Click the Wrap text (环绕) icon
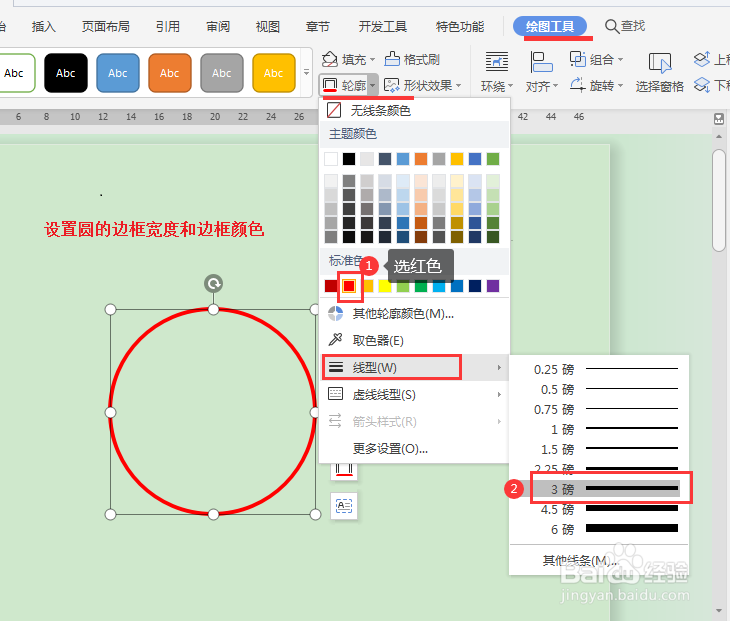 (x=497, y=61)
